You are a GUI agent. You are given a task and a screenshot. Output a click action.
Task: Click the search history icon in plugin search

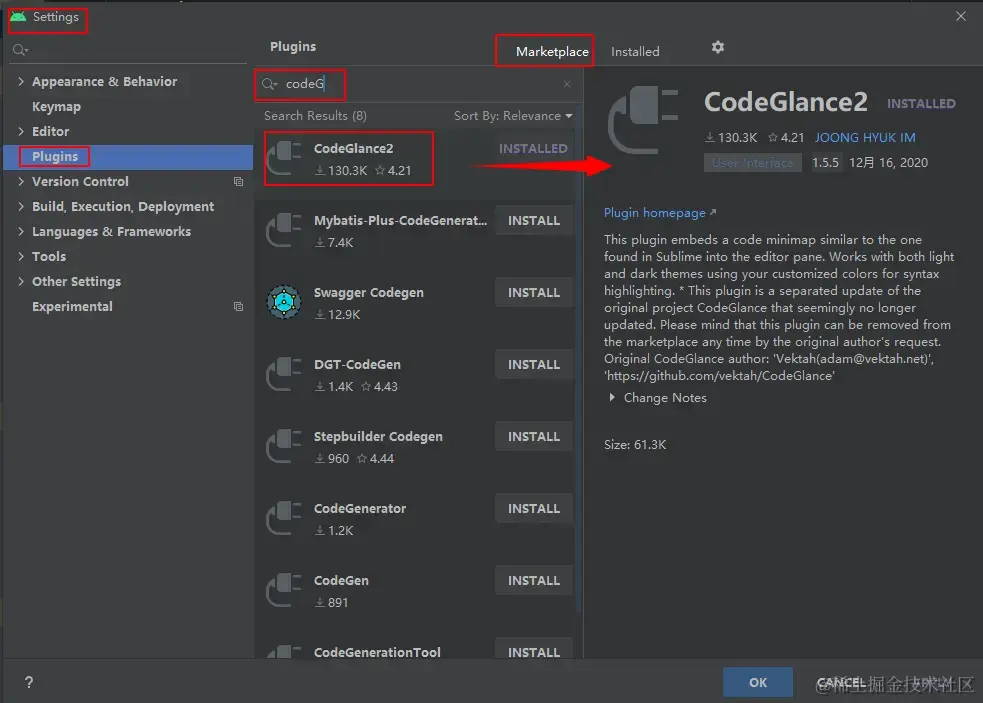point(270,84)
